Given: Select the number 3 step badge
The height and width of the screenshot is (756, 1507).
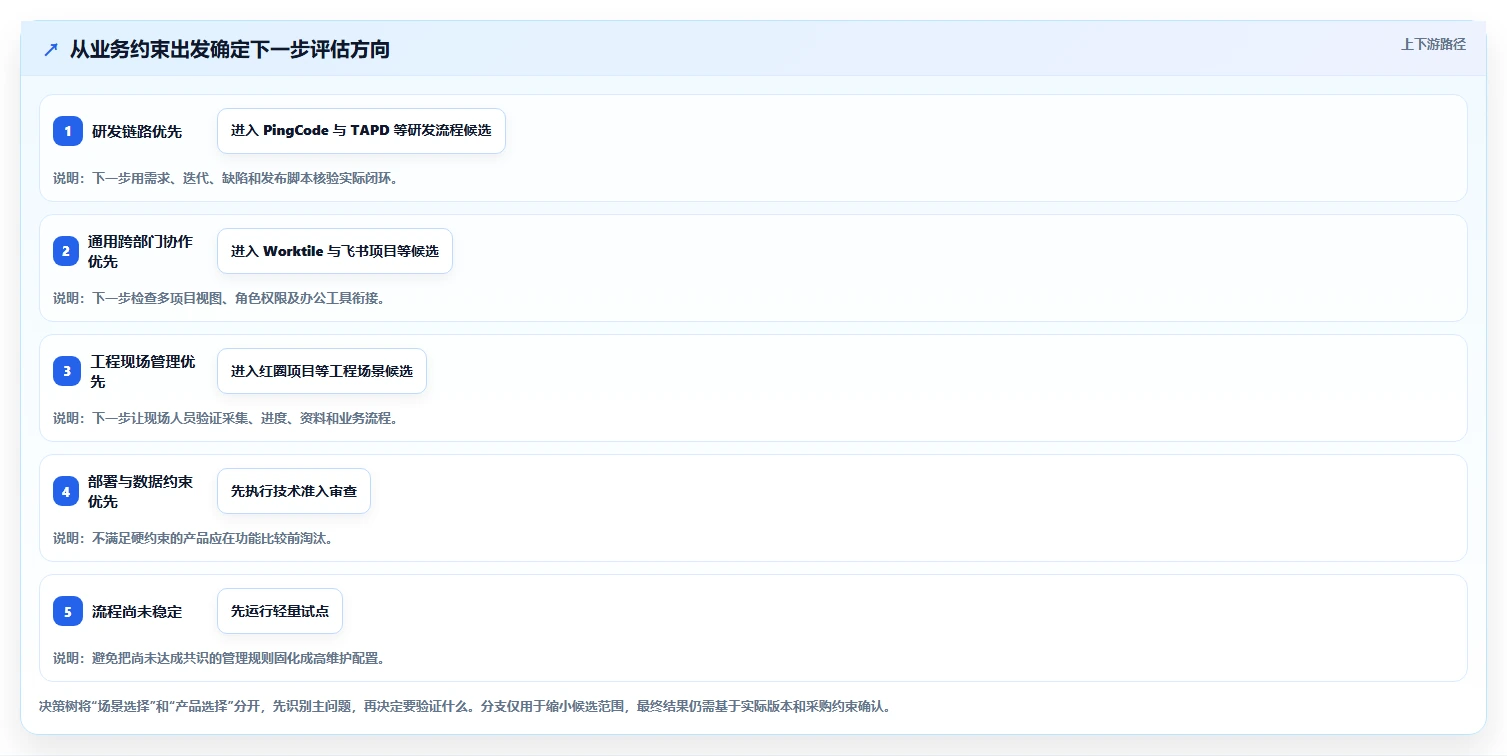Looking at the screenshot, I should pyautogui.click(x=68, y=371).
